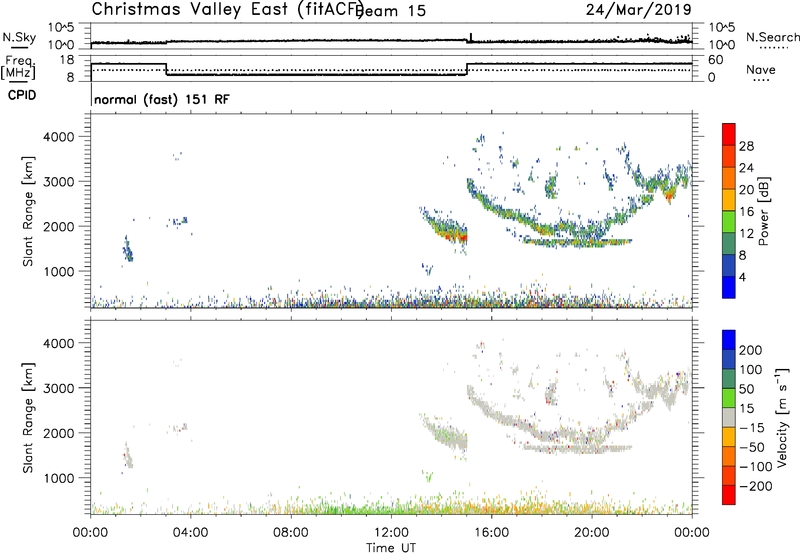
Task: Click the 'Freq. [MHz]' axis label
Action: pyautogui.click(x=19, y=67)
